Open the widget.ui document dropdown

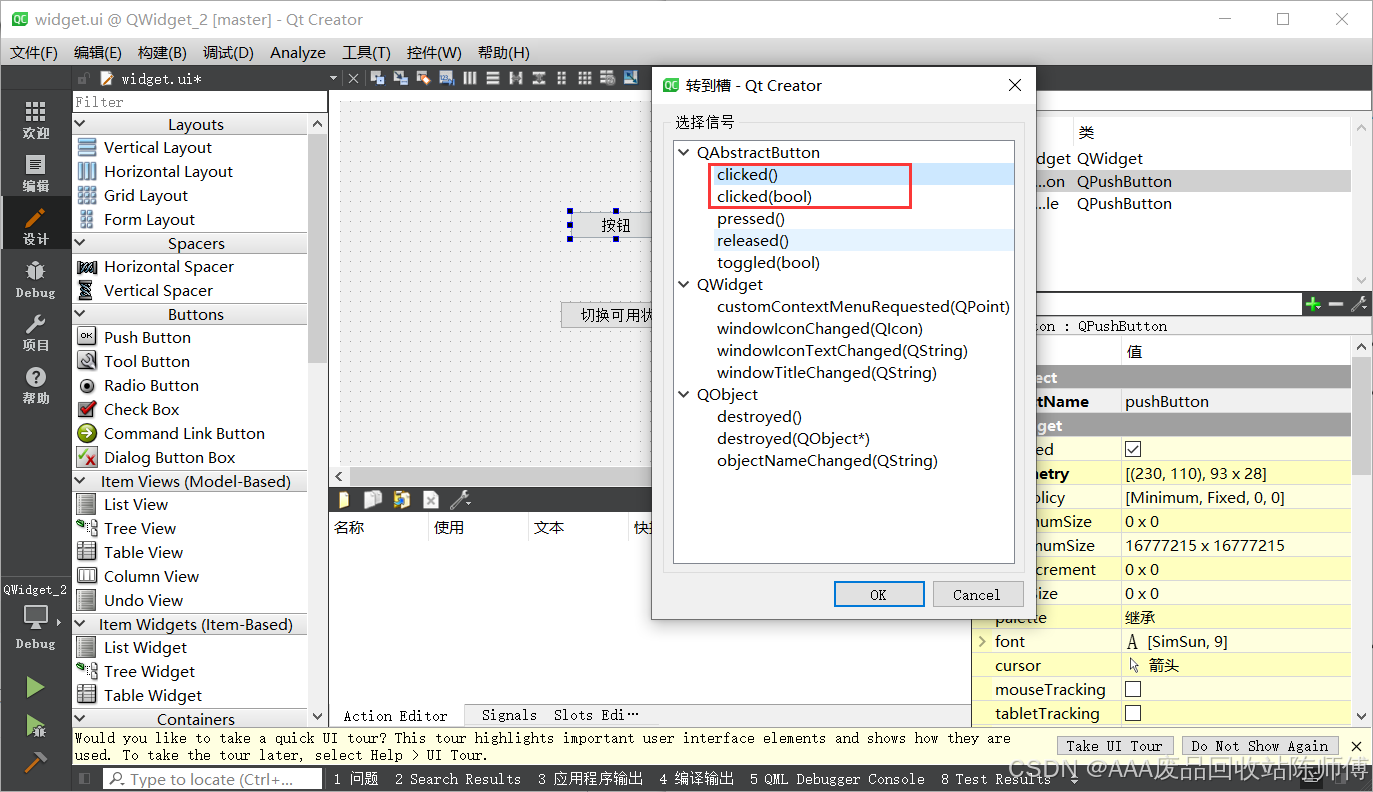pos(334,78)
